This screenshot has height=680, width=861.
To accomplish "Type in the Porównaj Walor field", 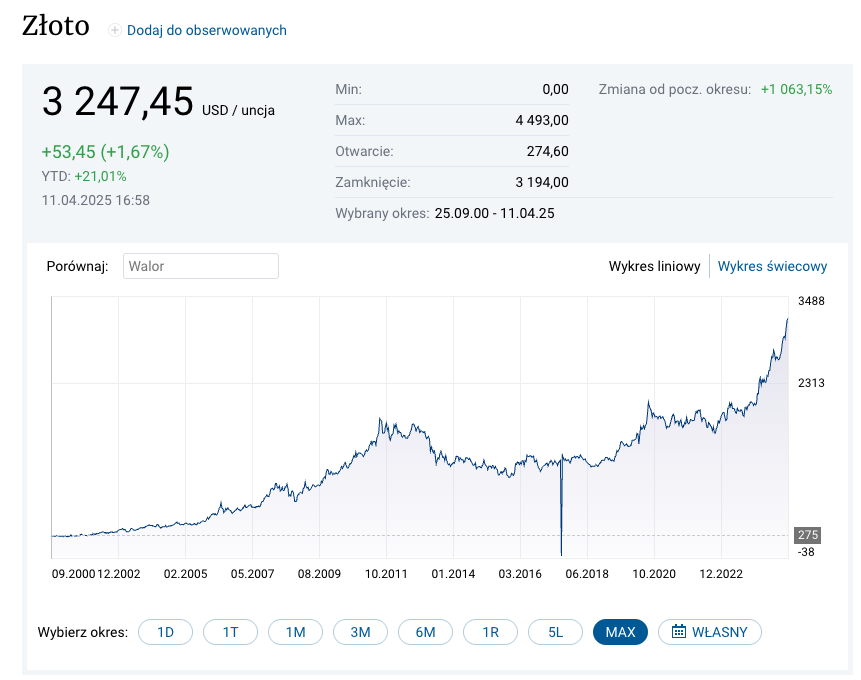I will tap(200, 266).
